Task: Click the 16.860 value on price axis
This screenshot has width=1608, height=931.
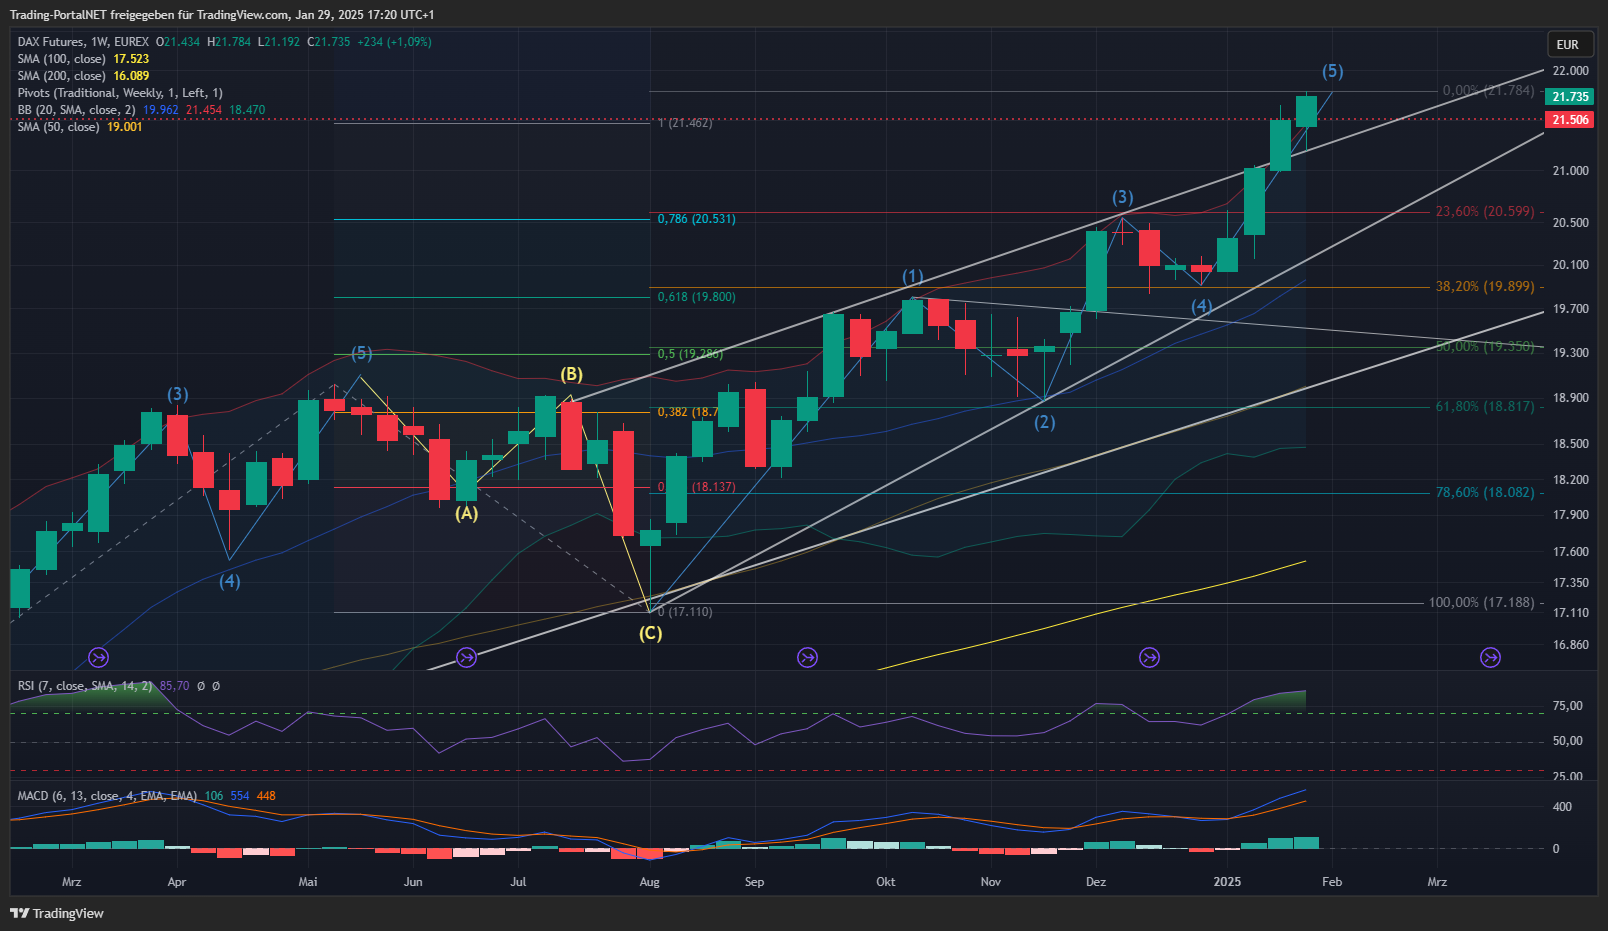Action: 1570,645
